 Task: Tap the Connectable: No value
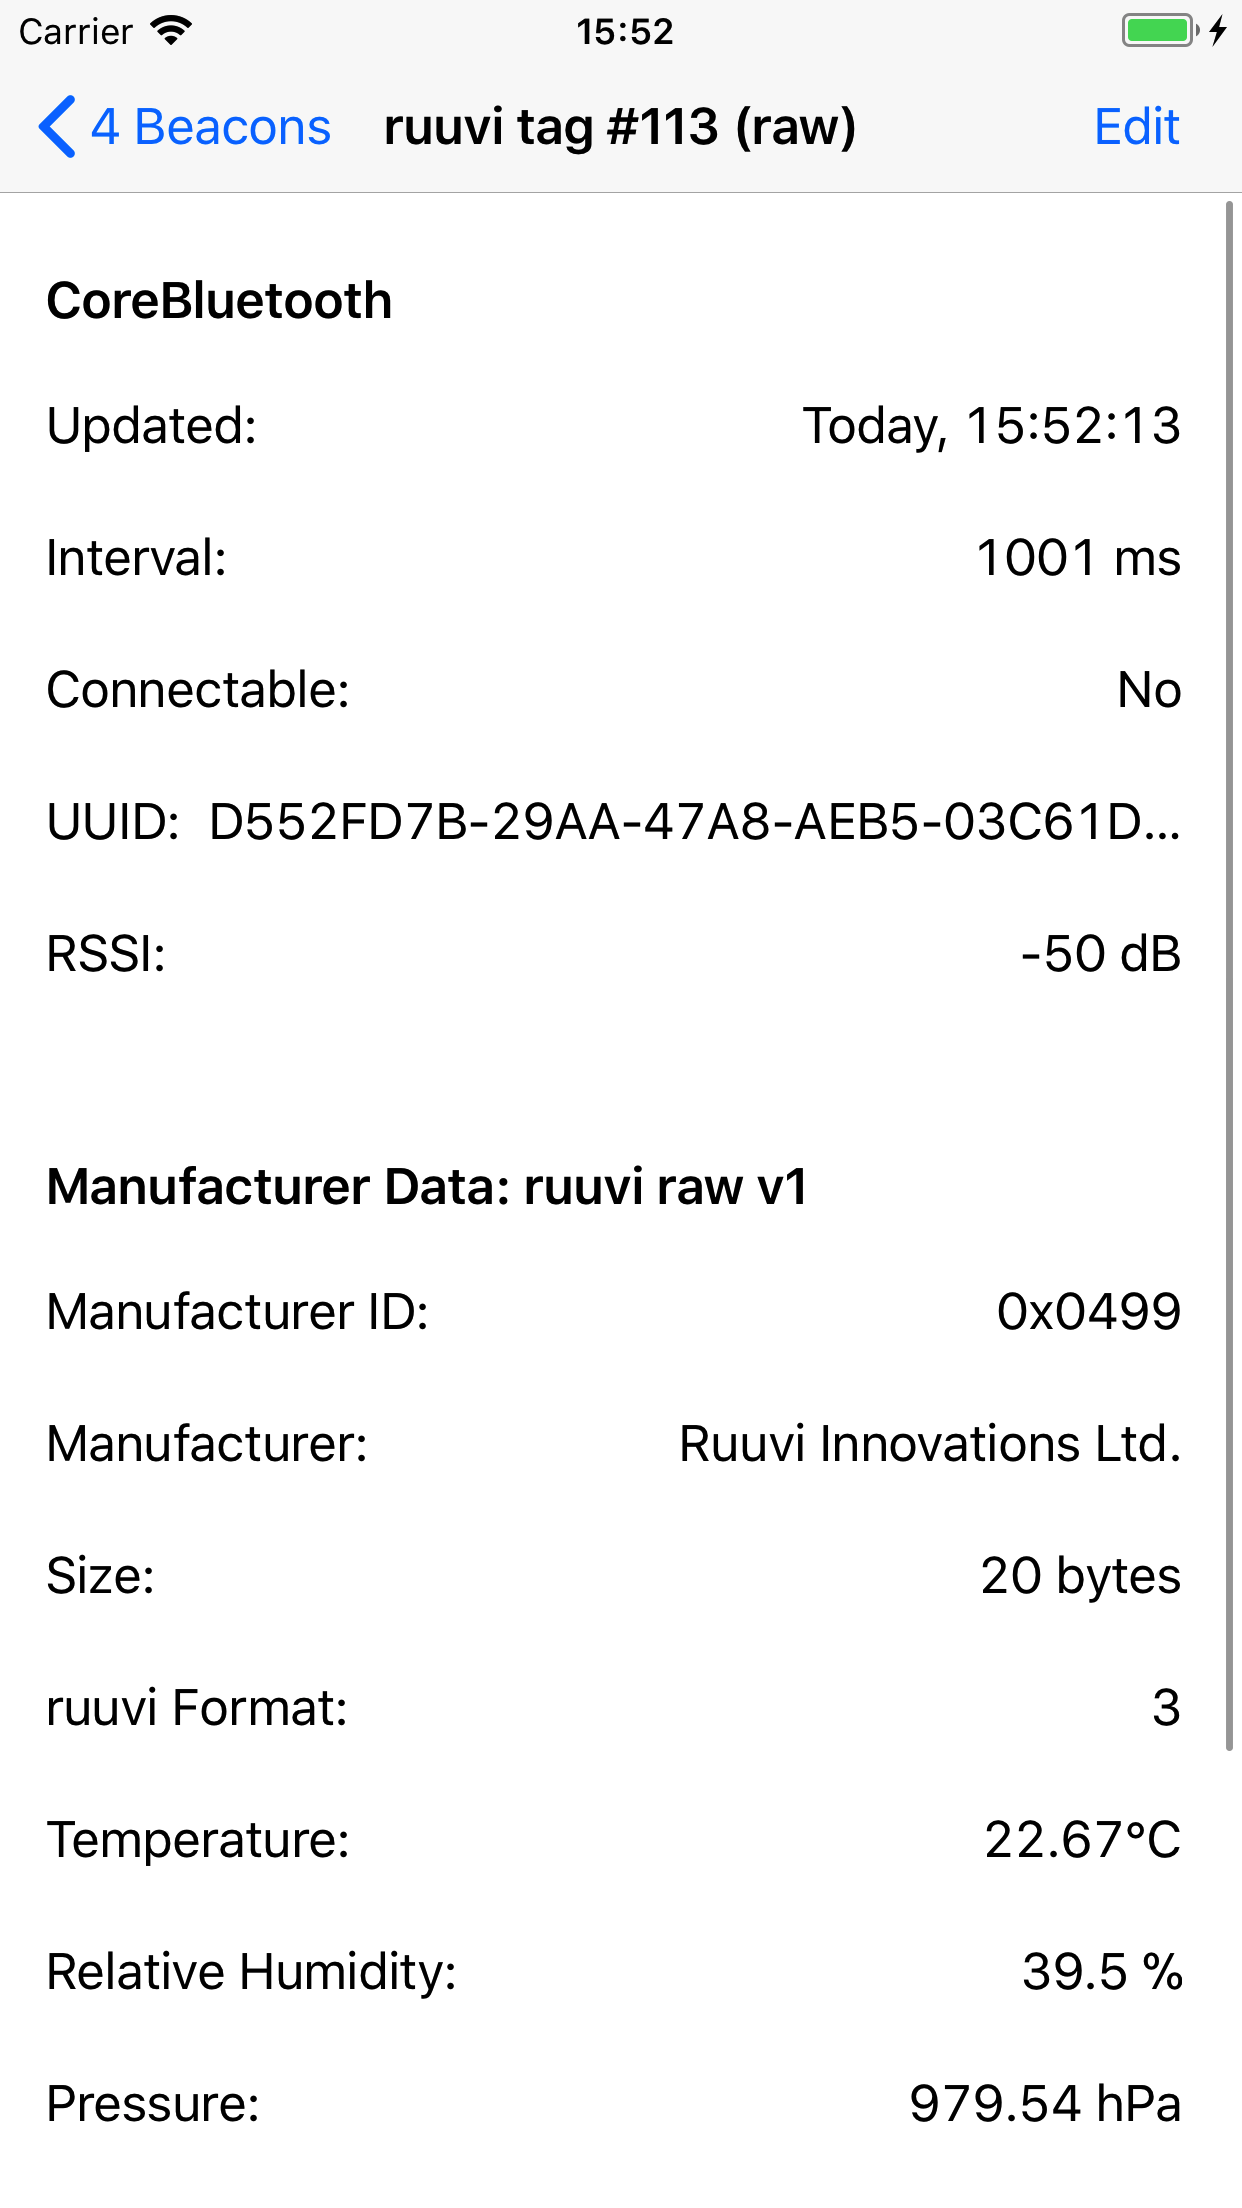click(1150, 689)
